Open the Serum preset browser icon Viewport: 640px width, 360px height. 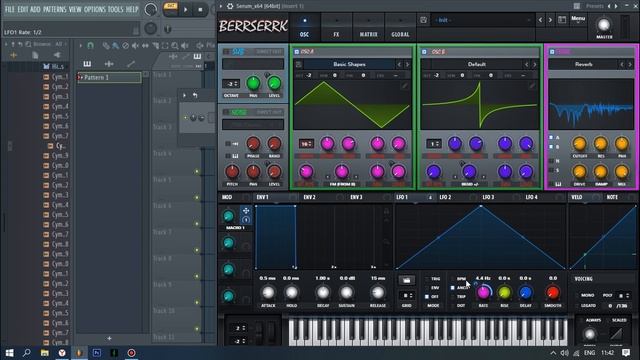click(562, 20)
